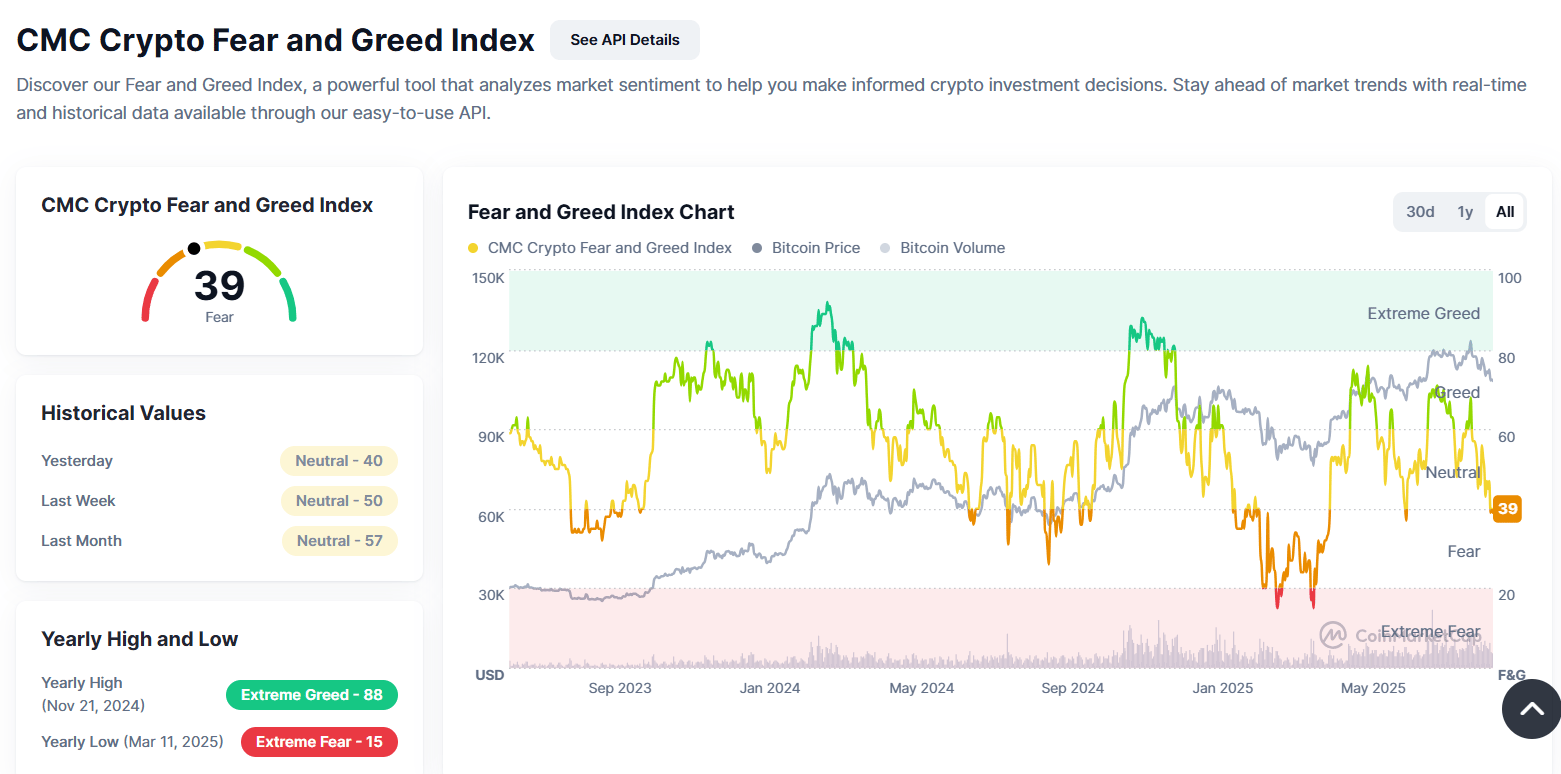Click the scroll-to-top arrow button
This screenshot has height=774, width=1561.
point(1530,709)
